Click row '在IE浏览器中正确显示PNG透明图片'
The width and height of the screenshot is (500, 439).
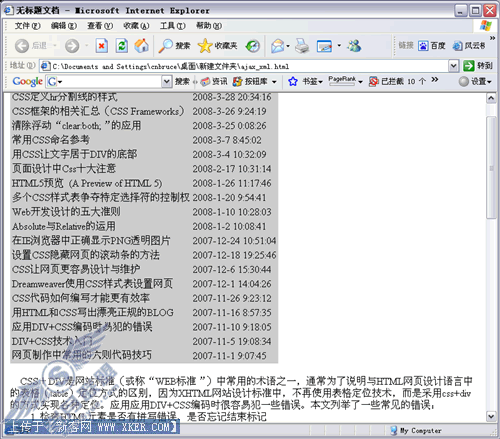tap(144, 240)
